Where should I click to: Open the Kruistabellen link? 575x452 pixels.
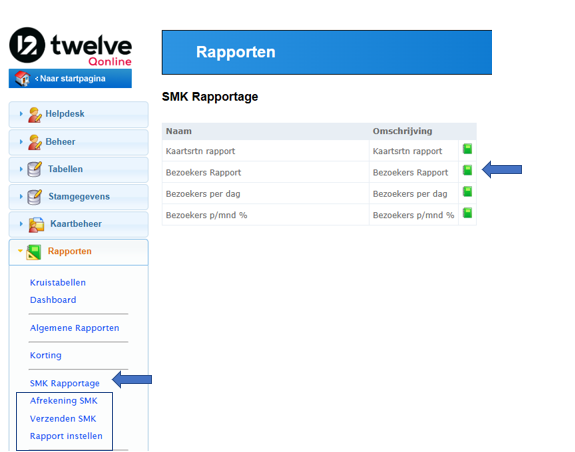(58, 283)
